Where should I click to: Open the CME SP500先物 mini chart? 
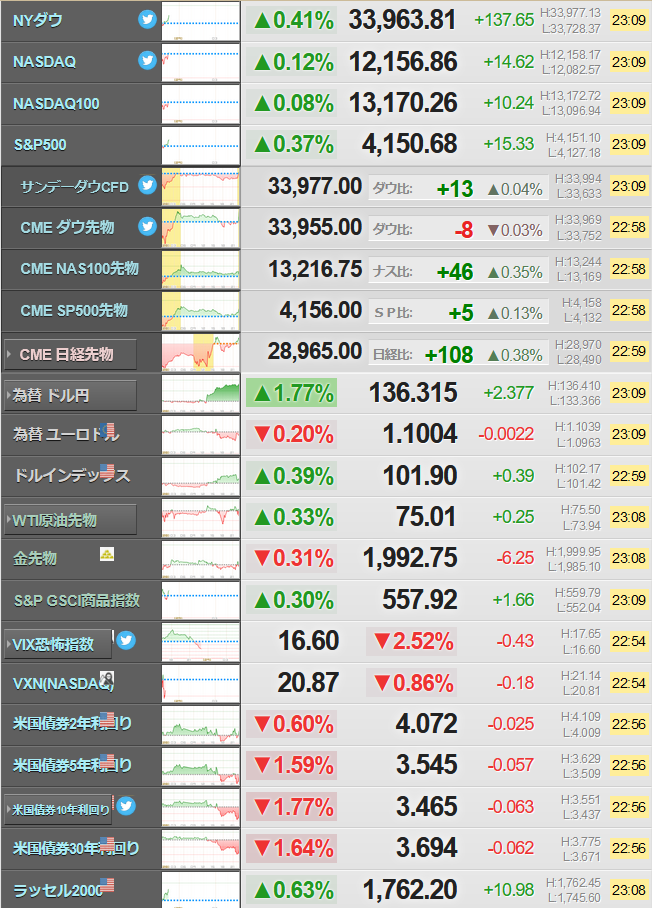(200, 310)
